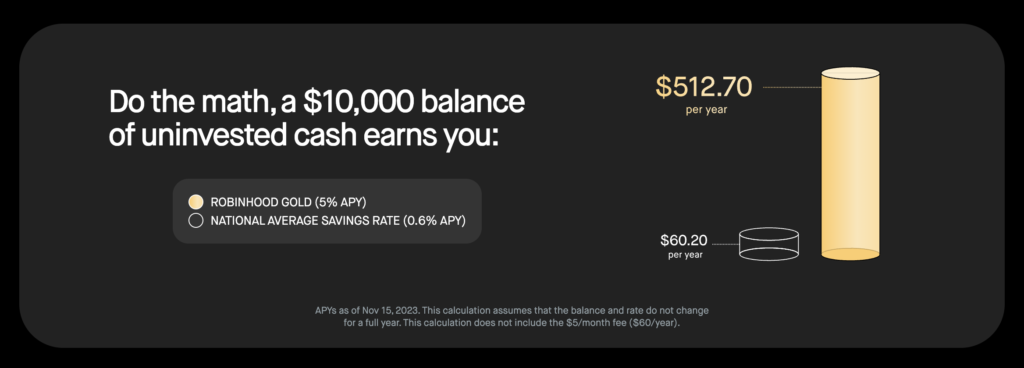Image resolution: width=1024 pixels, height=368 pixels.
Task: Click the 'Do the math' headline
Action: pos(317,102)
